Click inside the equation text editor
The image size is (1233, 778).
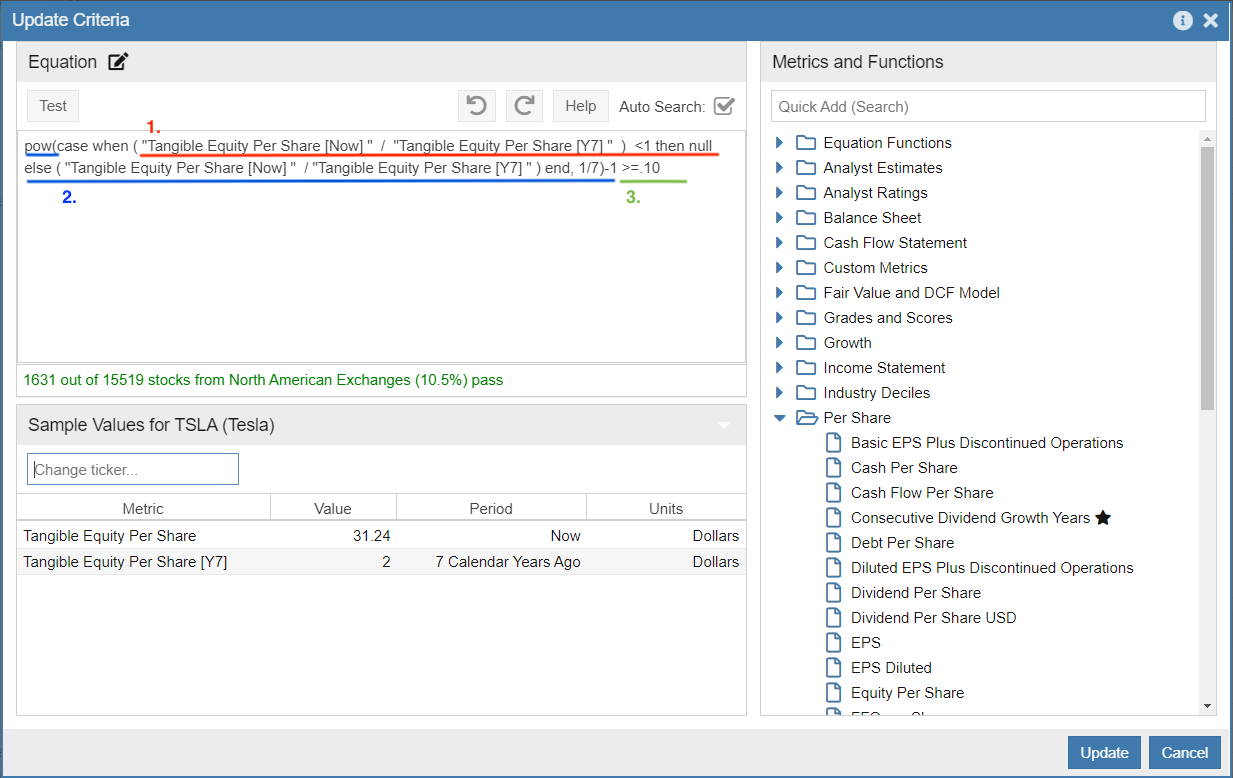[381, 246]
